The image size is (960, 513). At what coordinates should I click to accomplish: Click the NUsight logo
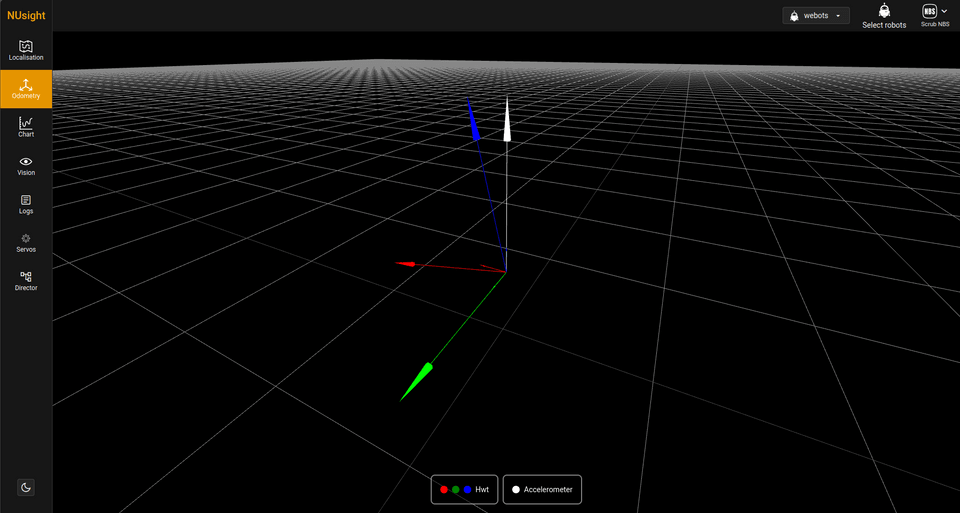click(26, 16)
